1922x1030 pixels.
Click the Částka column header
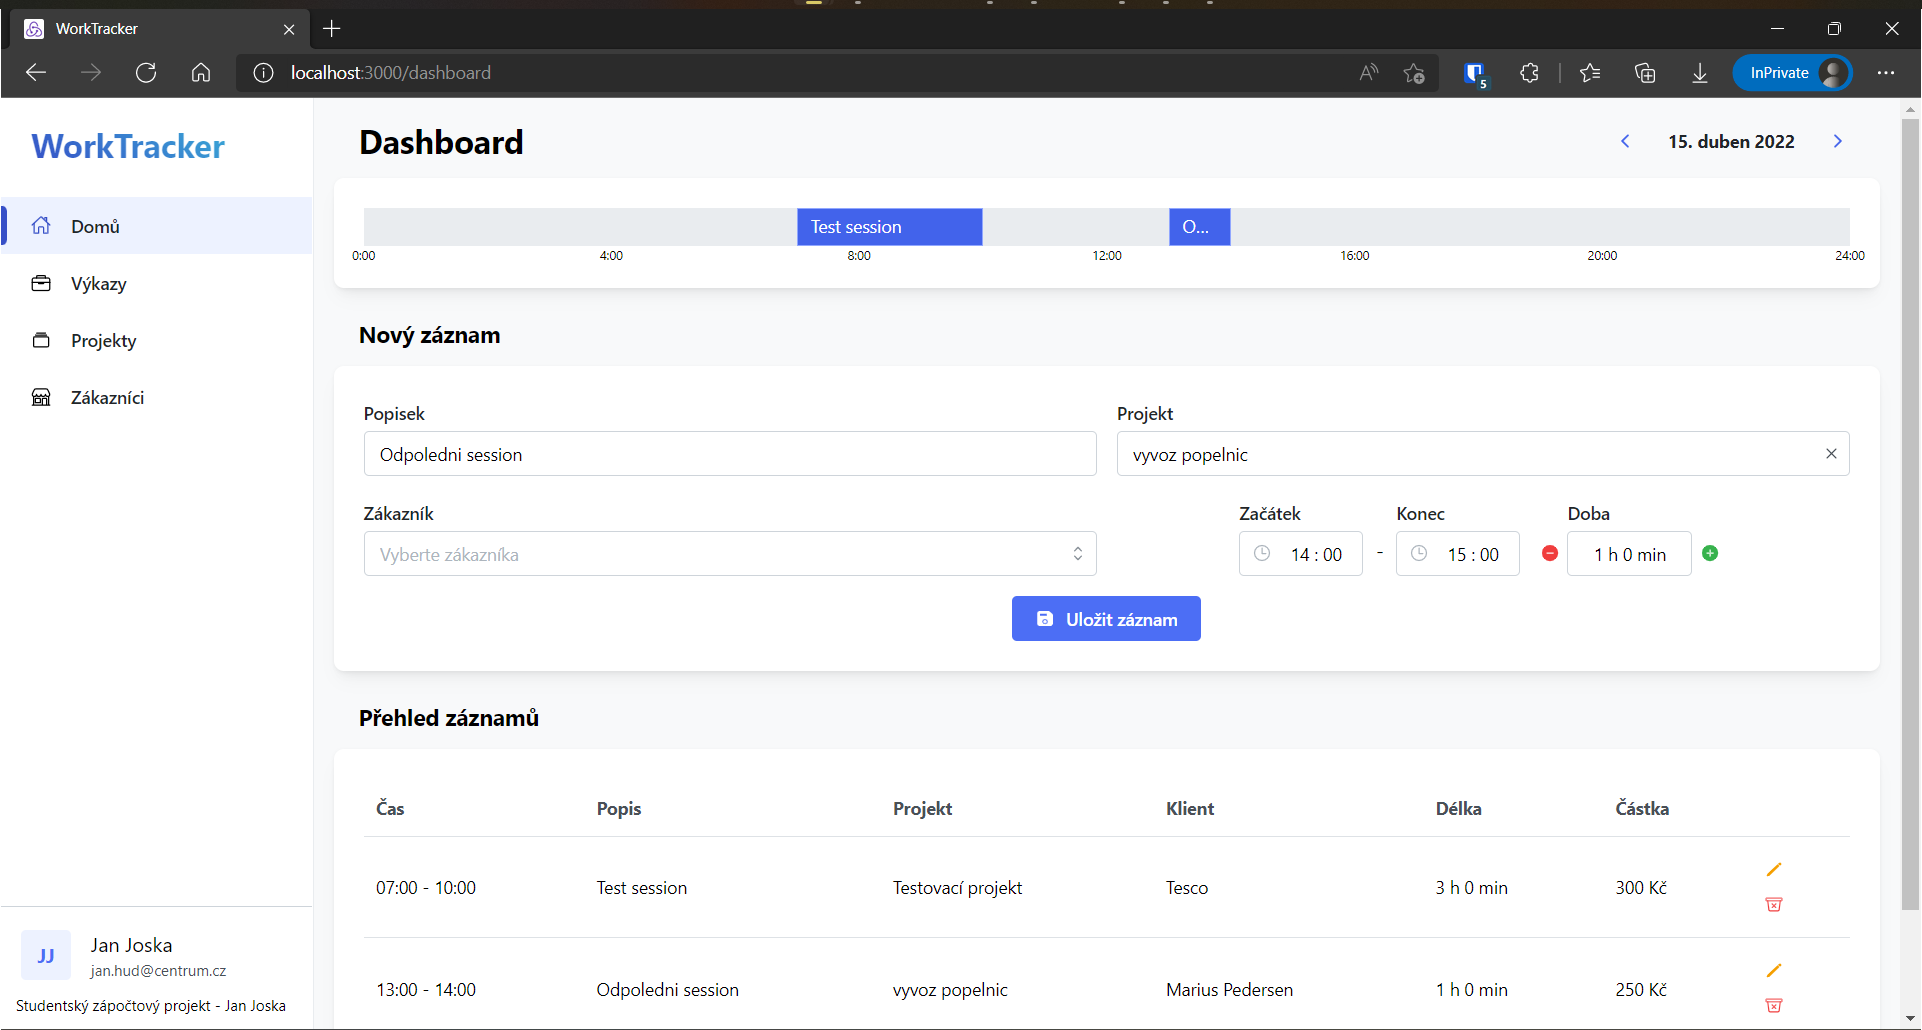tap(1642, 808)
